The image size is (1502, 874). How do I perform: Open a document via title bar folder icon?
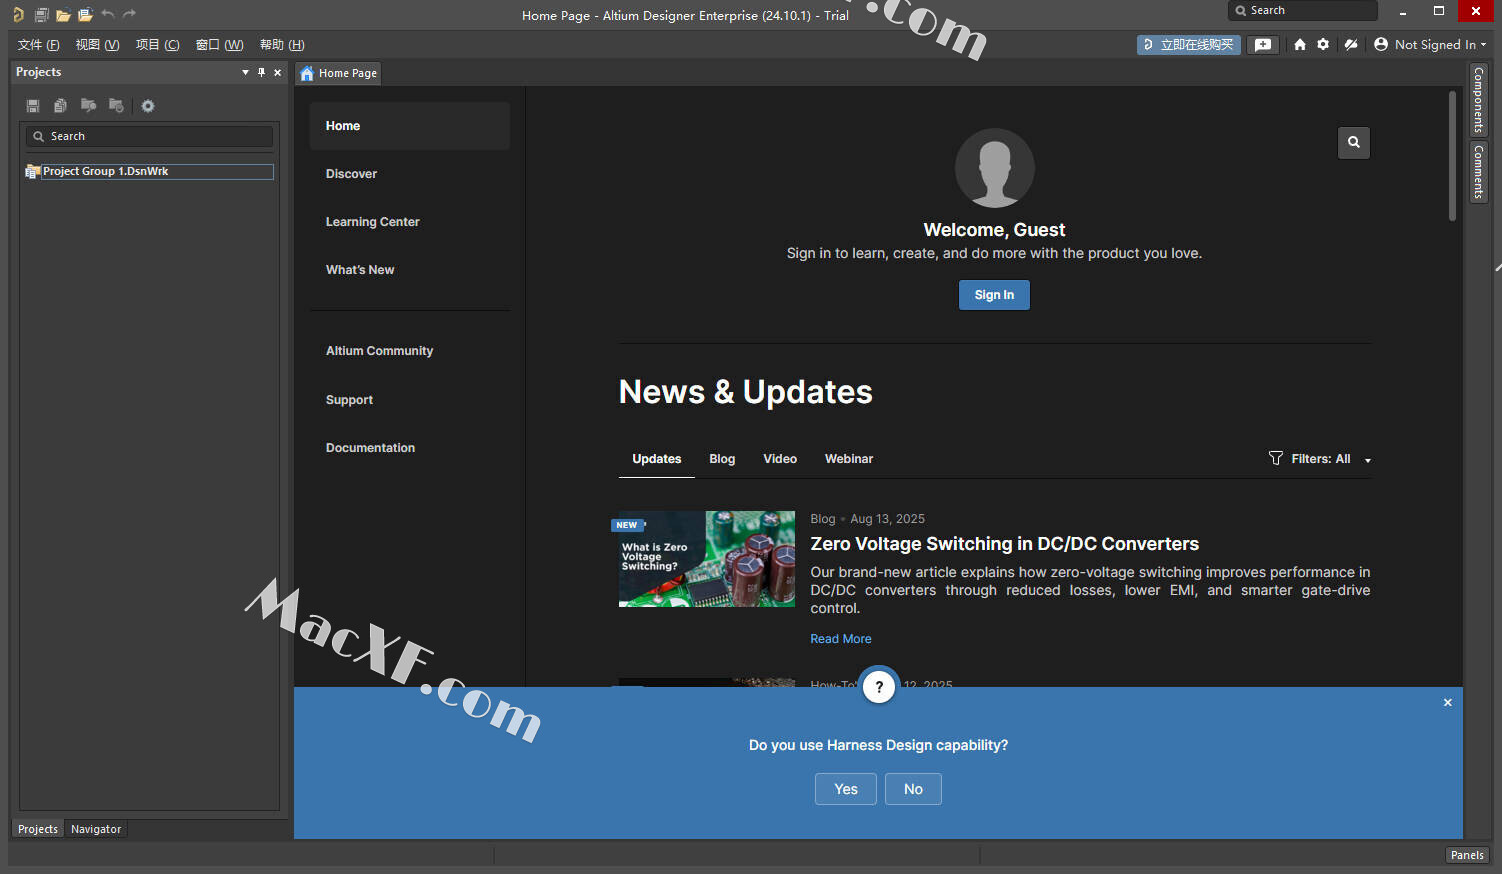tap(63, 14)
